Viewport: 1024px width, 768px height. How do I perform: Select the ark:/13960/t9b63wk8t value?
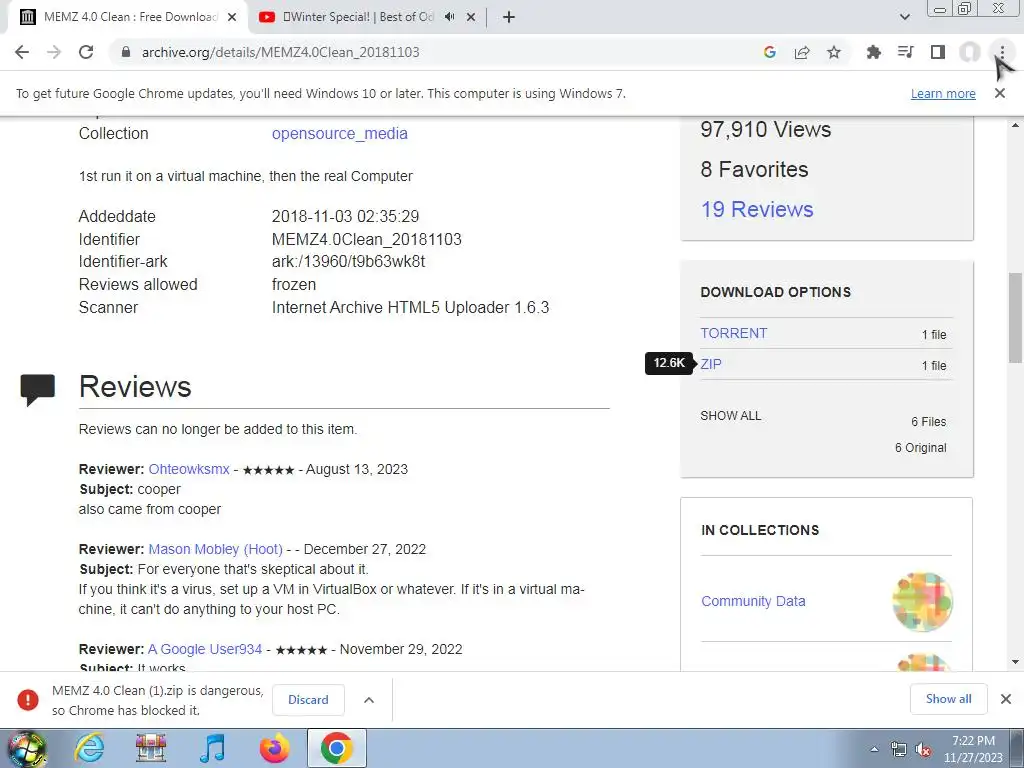(x=348, y=261)
